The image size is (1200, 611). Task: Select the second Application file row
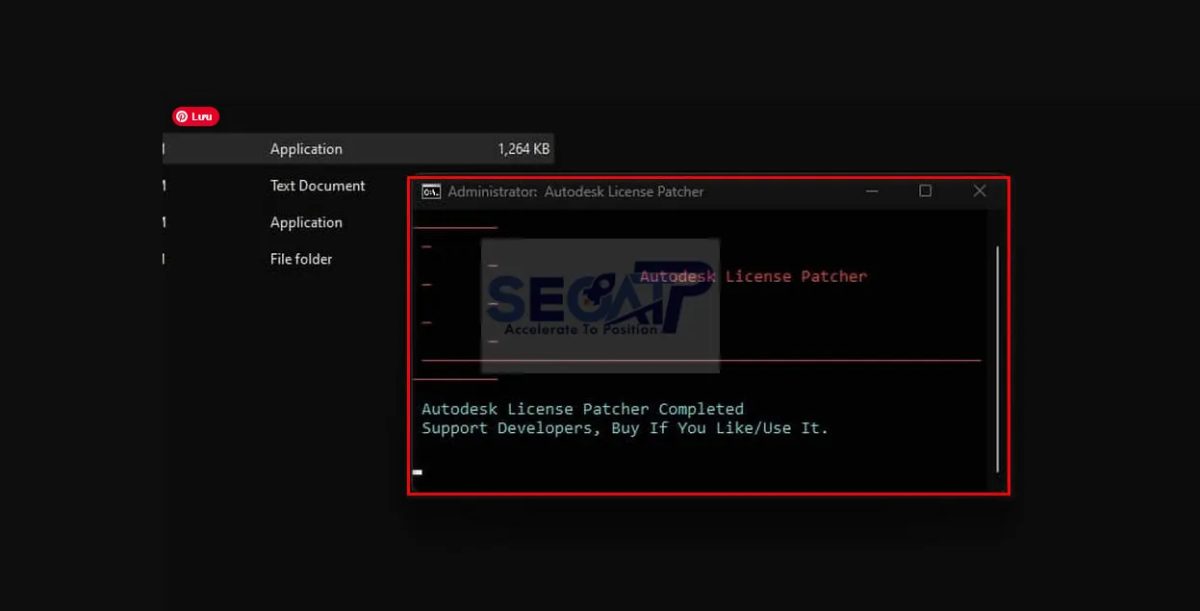(306, 223)
